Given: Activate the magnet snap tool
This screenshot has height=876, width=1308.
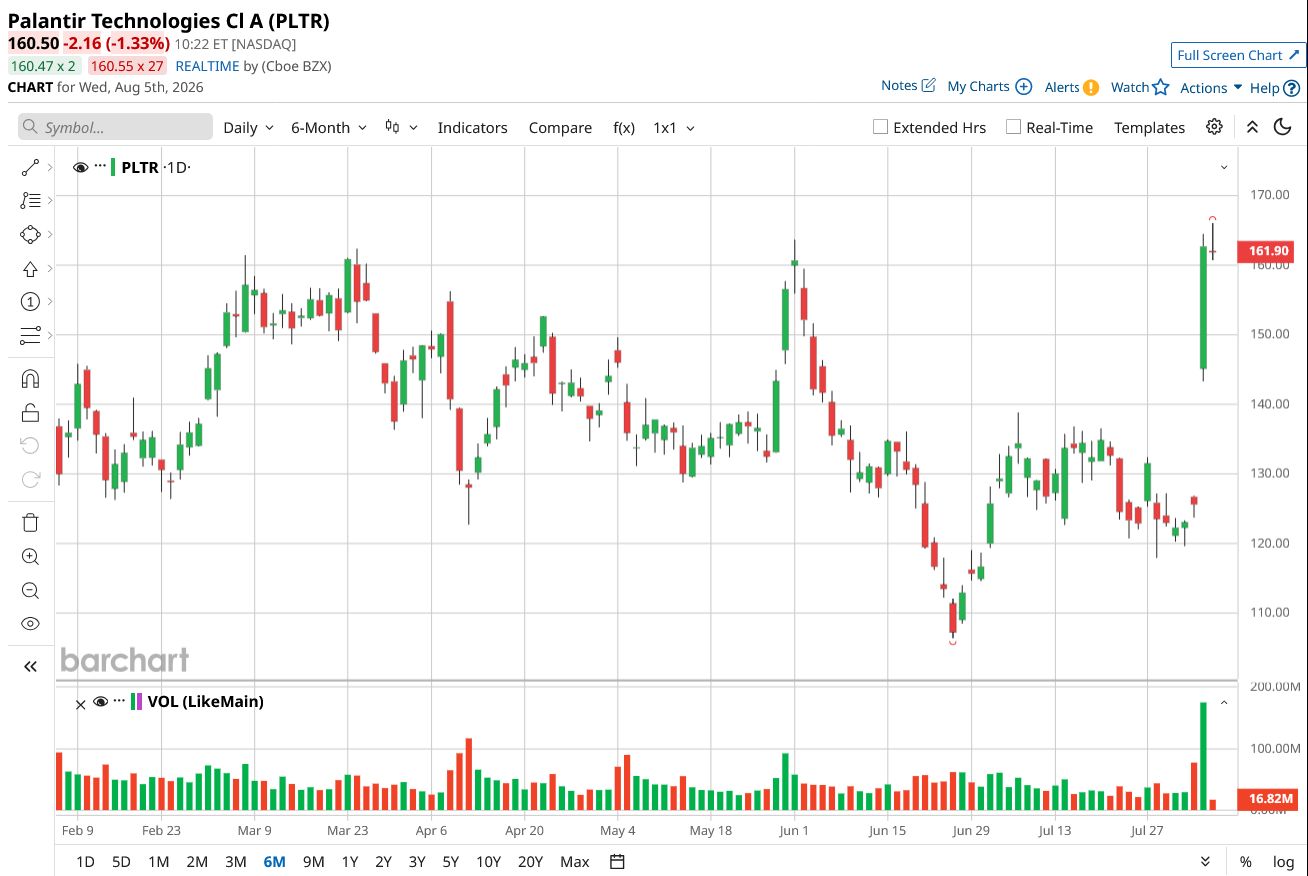Looking at the screenshot, I should (x=30, y=379).
